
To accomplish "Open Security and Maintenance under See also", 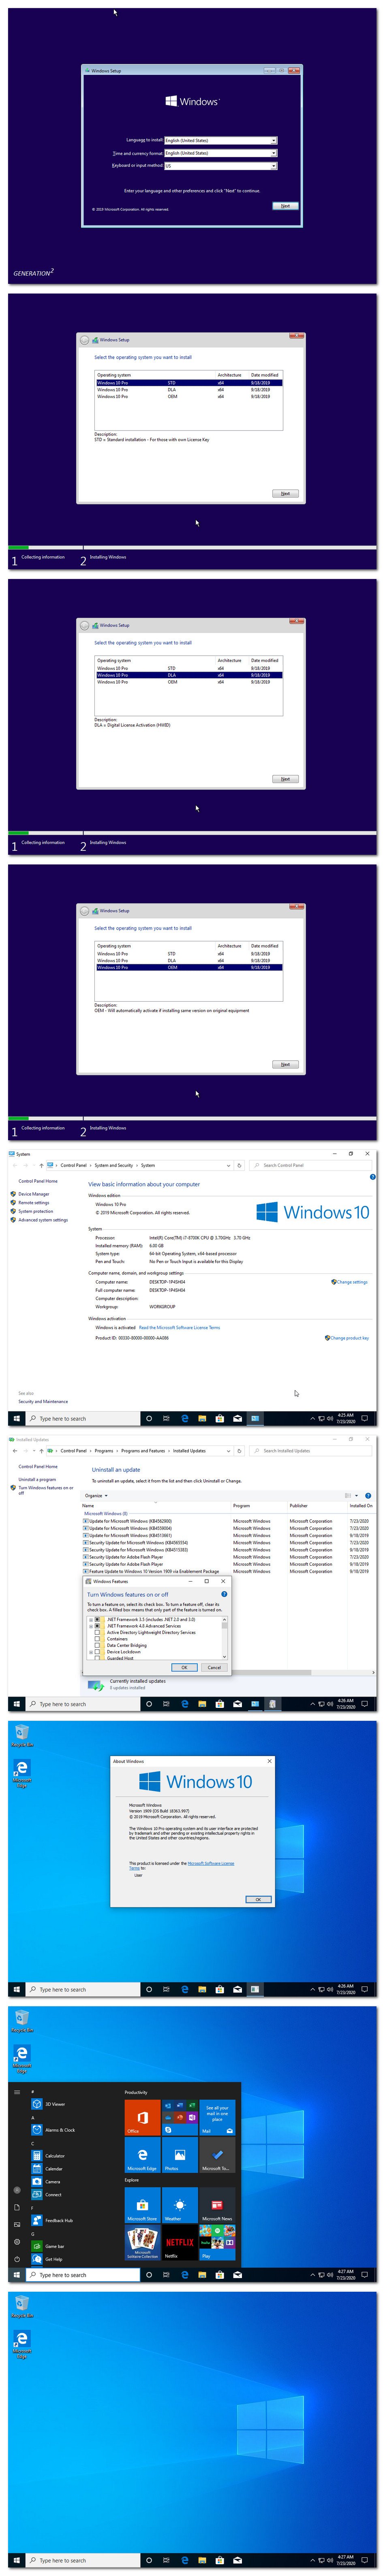I will pos(43,1401).
